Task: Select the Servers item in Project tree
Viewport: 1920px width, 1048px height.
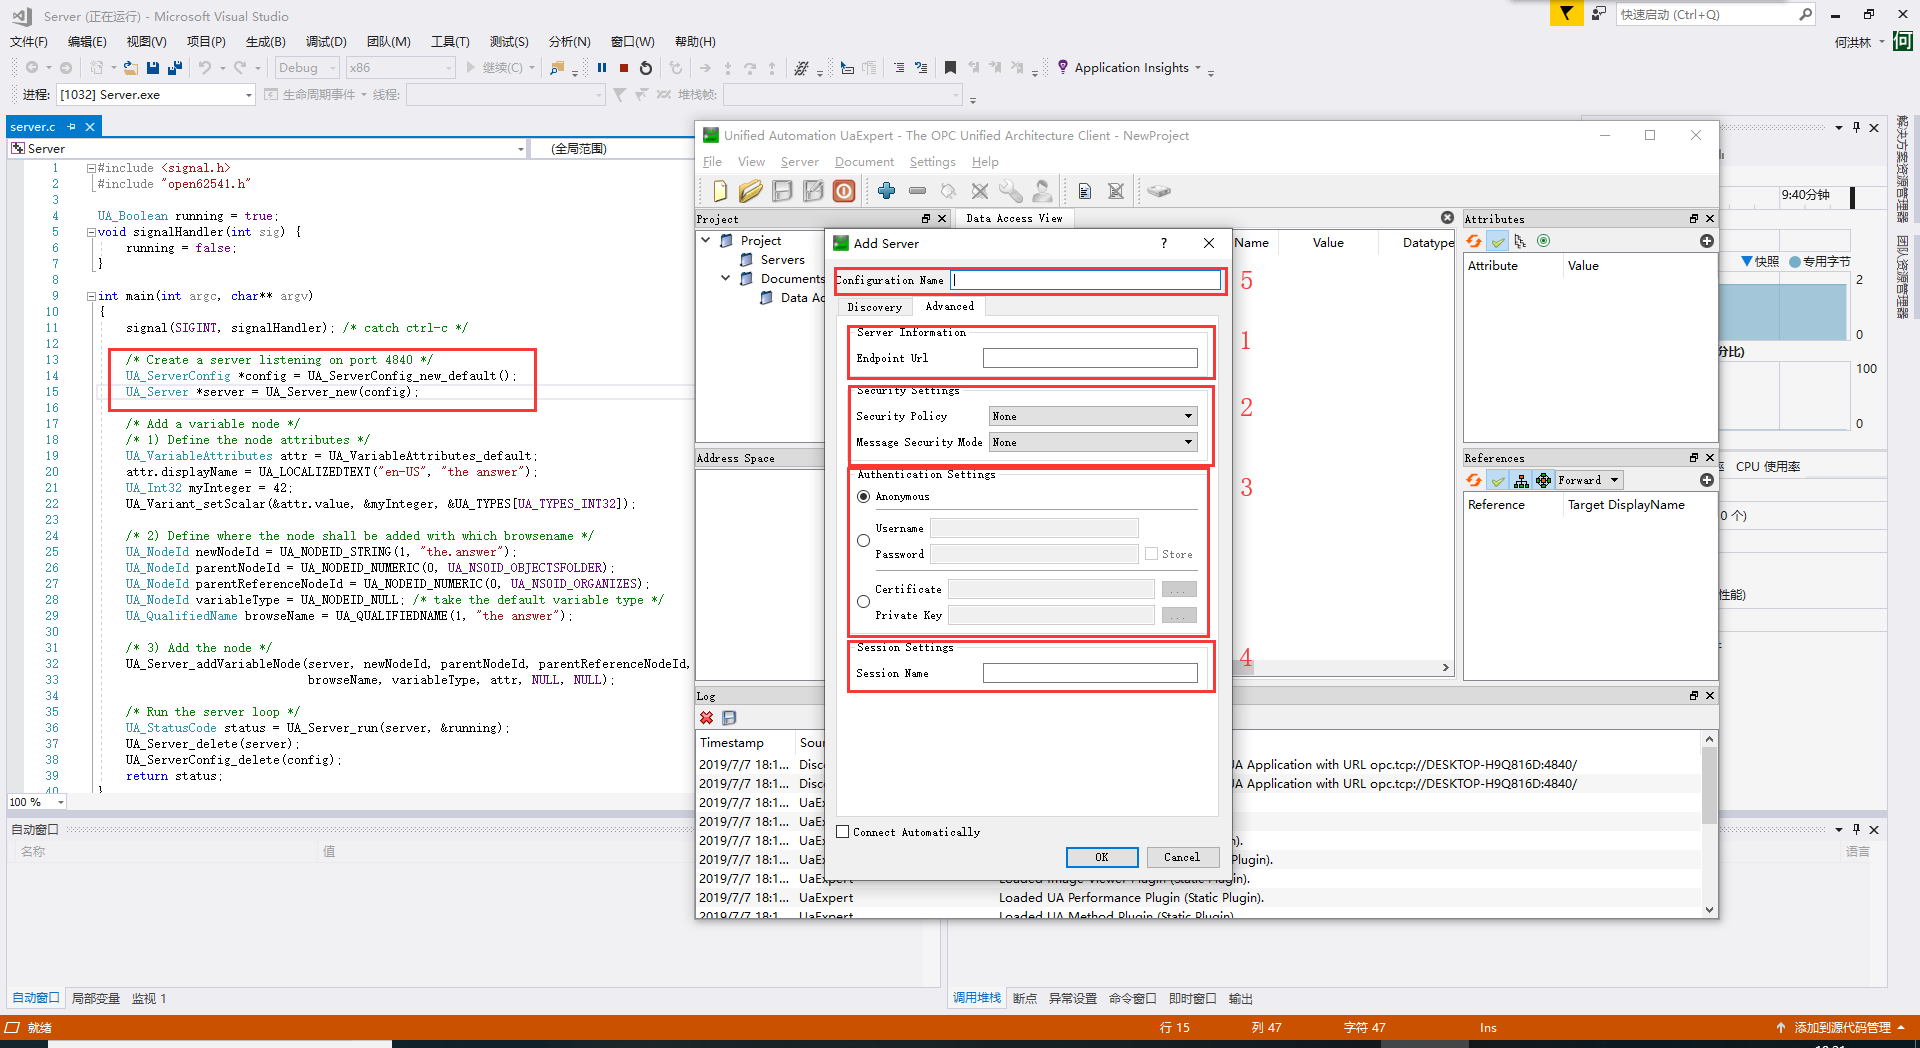Action: [x=782, y=259]
